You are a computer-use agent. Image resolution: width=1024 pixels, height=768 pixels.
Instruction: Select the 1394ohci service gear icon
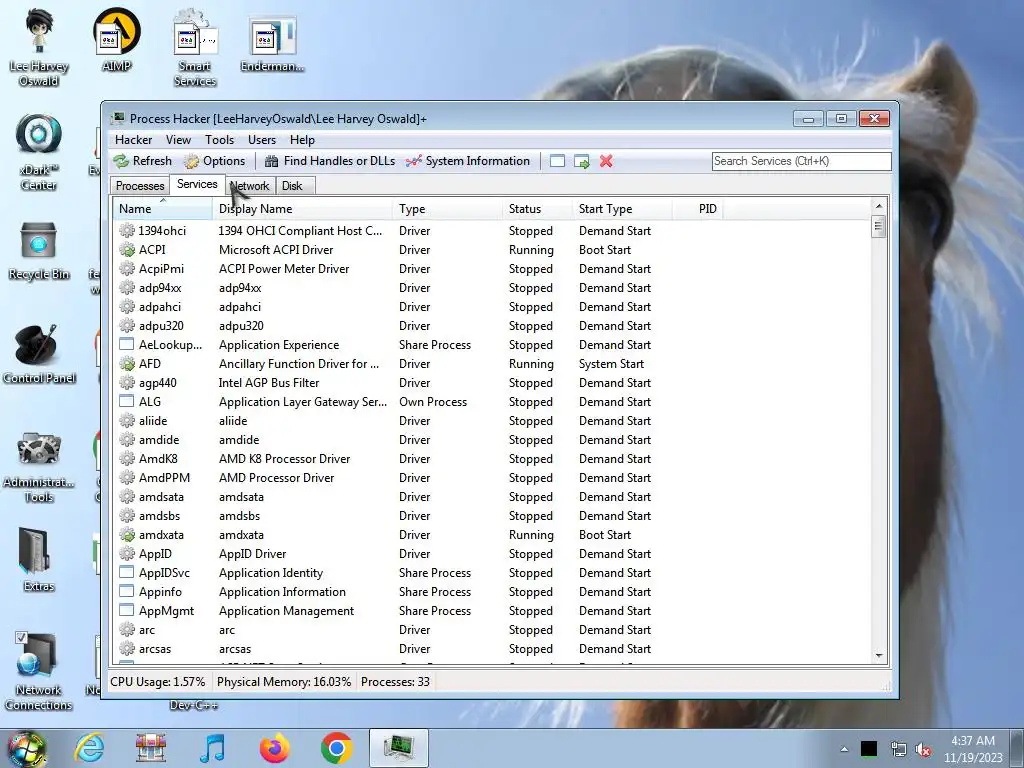[127, 231]
